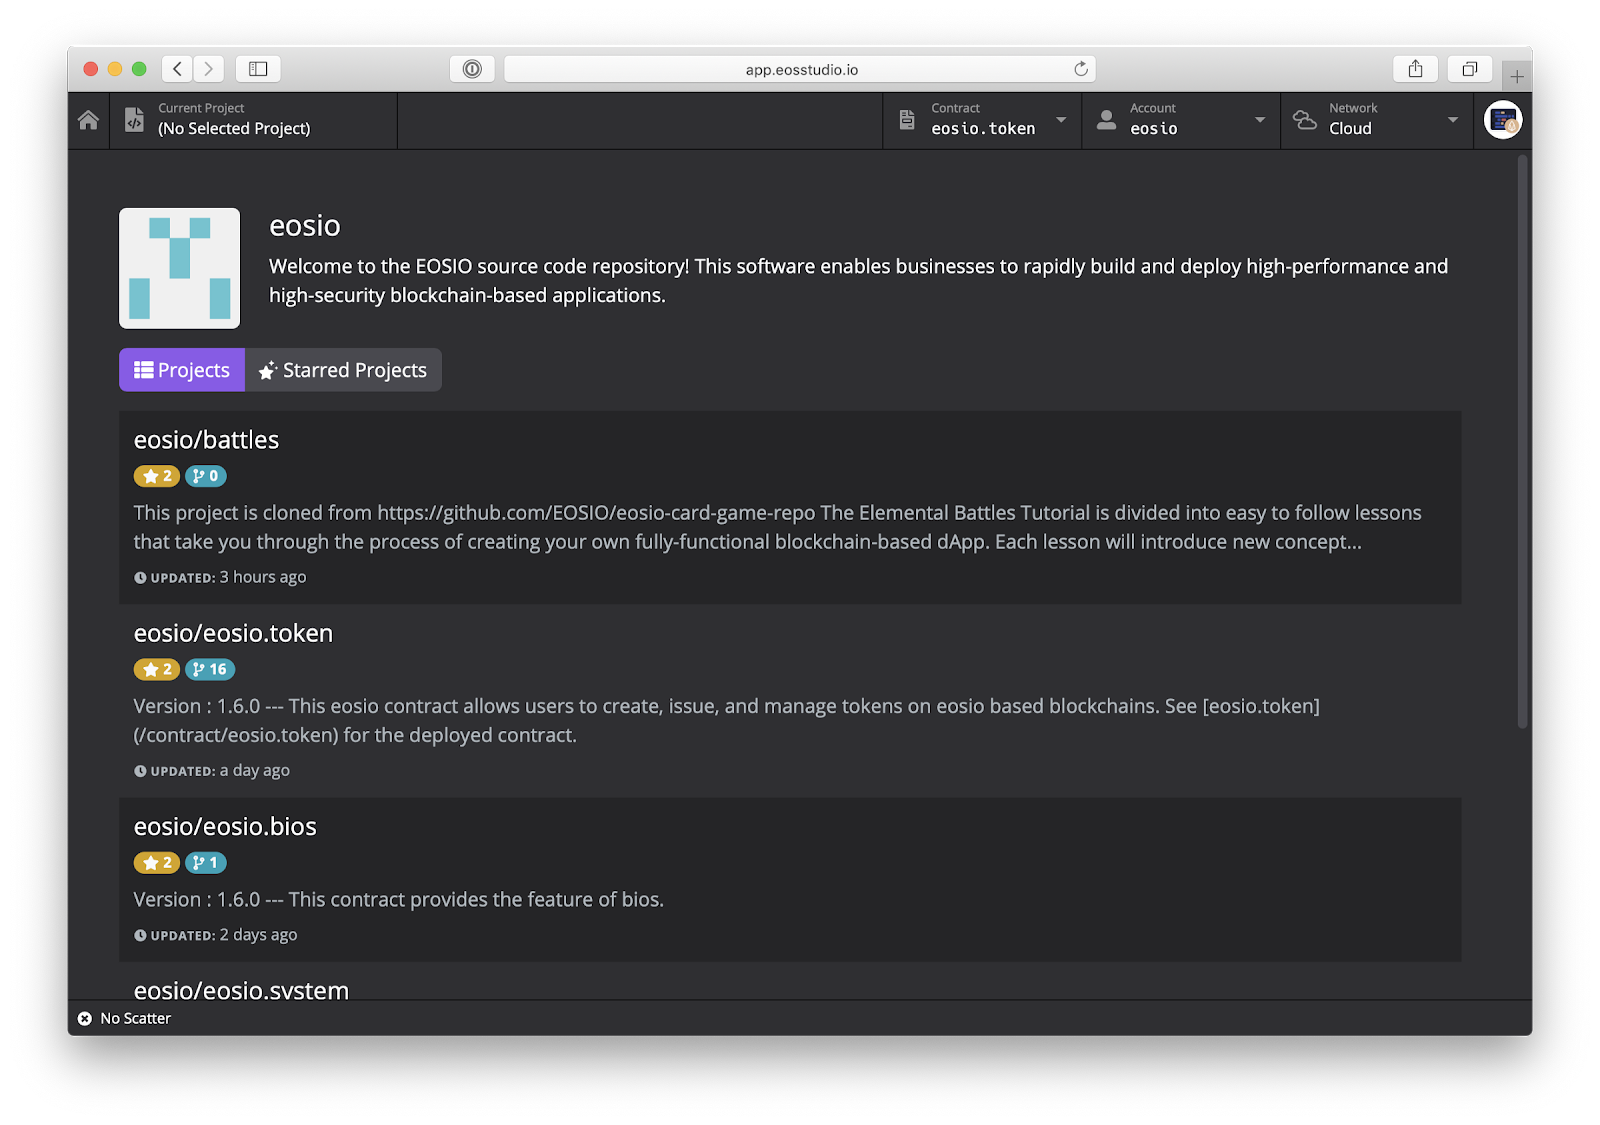Open the eosio/eosio.system project
The width and height of the screenshot is (1600, 1125).
241,990
